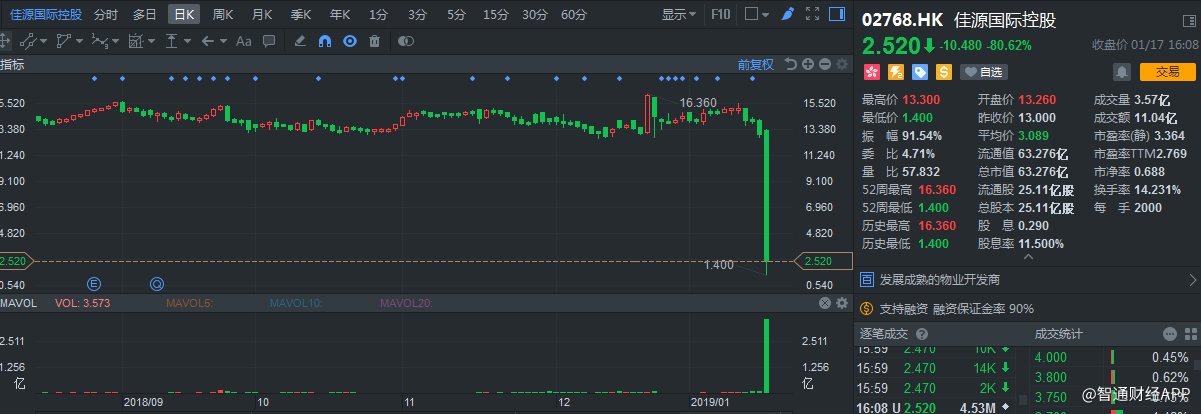This screenshot has height=414, width=1201.
Task: Open F10 company info
Action: 720,14
